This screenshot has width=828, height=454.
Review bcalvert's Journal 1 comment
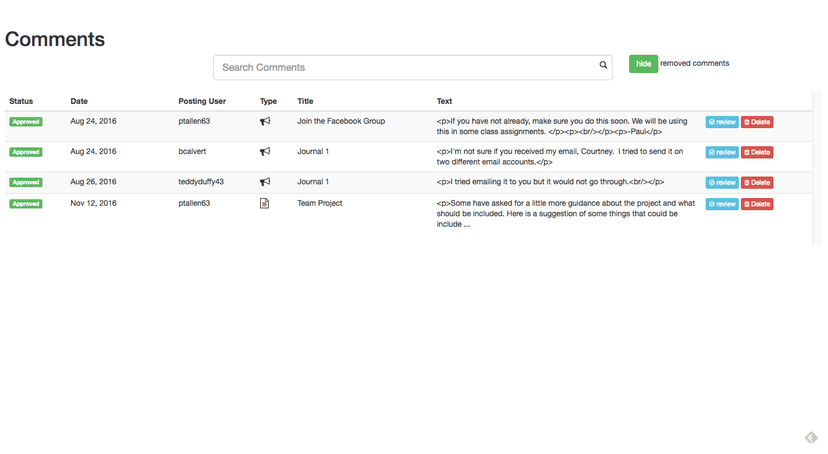(x=722, y=152)
